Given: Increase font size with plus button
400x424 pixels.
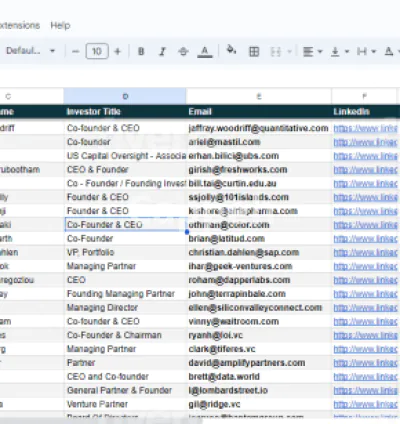Looking at the screenshot, I should pyautogui.click(x=117, y=51).
